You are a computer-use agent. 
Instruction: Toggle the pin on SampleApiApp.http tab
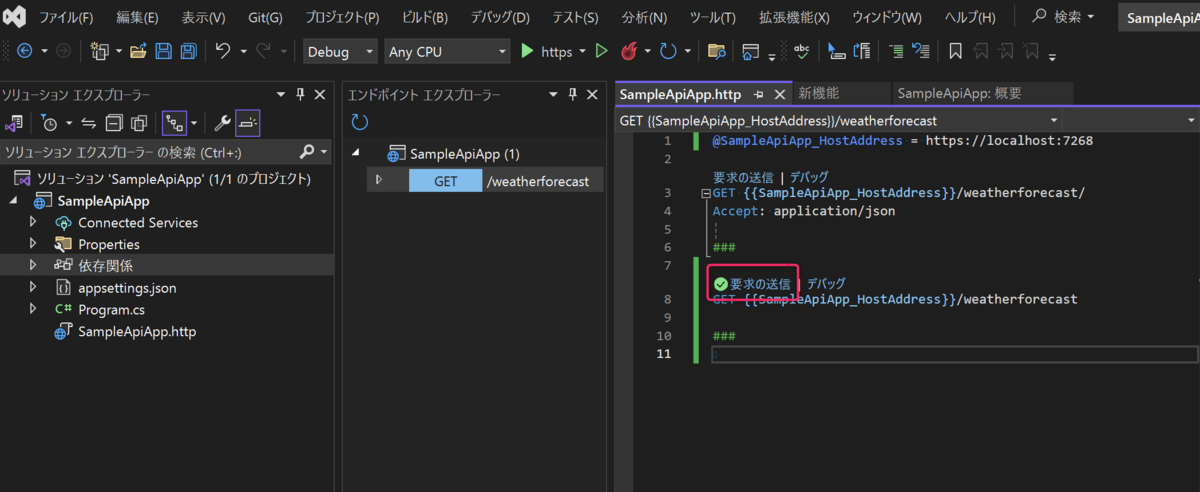pyautogui.click(x=758, y=94)
